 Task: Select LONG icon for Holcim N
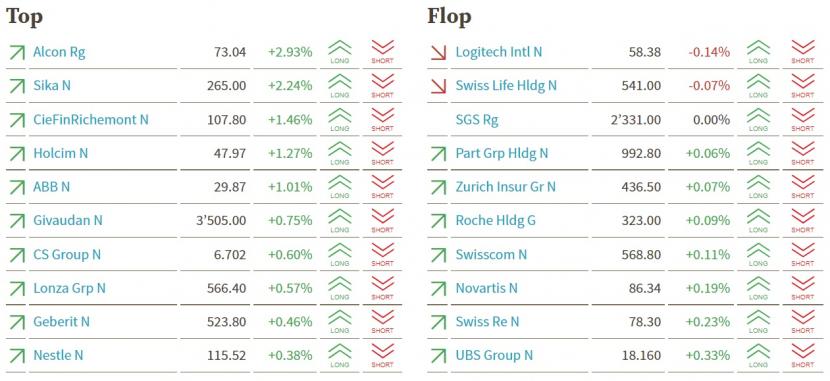pyautogui.click(x=339, y=153)
